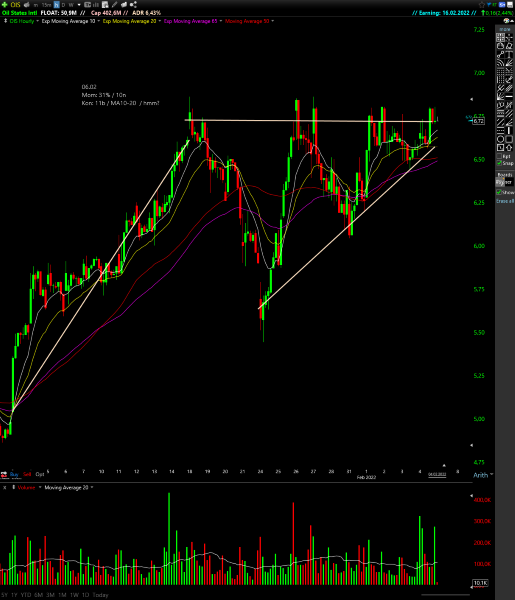Click the more link above drawing tools

[505, 29]
